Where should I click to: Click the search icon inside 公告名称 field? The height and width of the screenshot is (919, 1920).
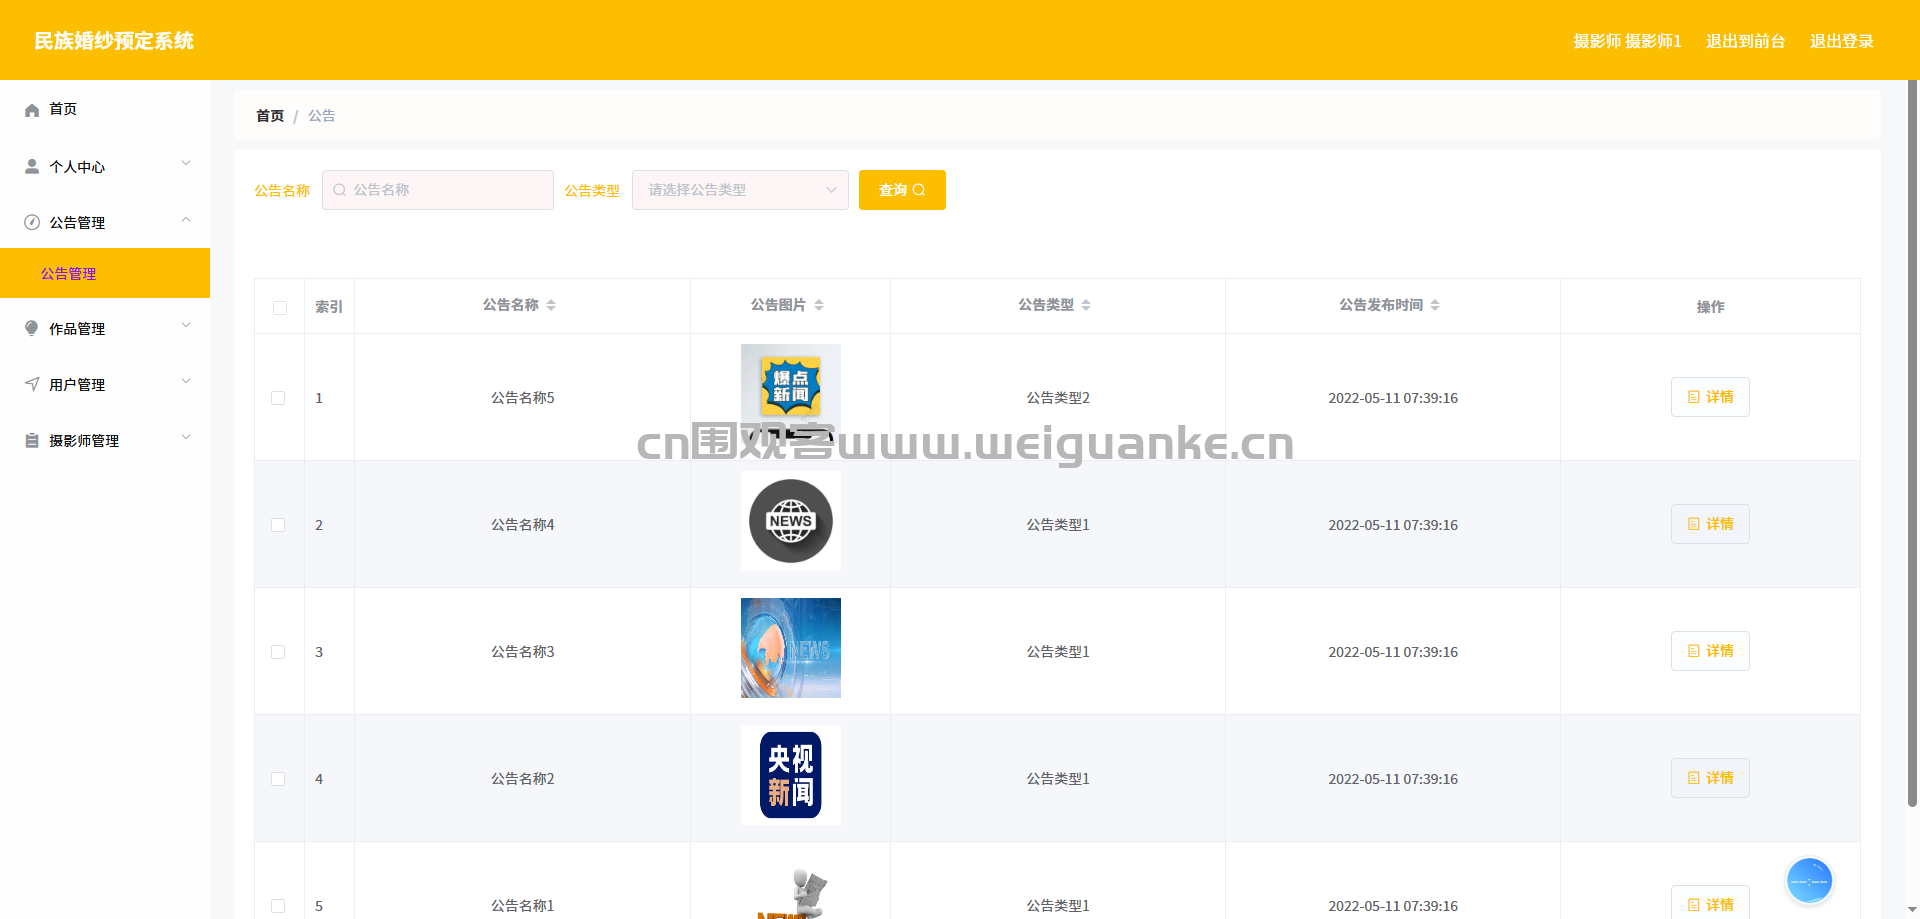(340, 190)
